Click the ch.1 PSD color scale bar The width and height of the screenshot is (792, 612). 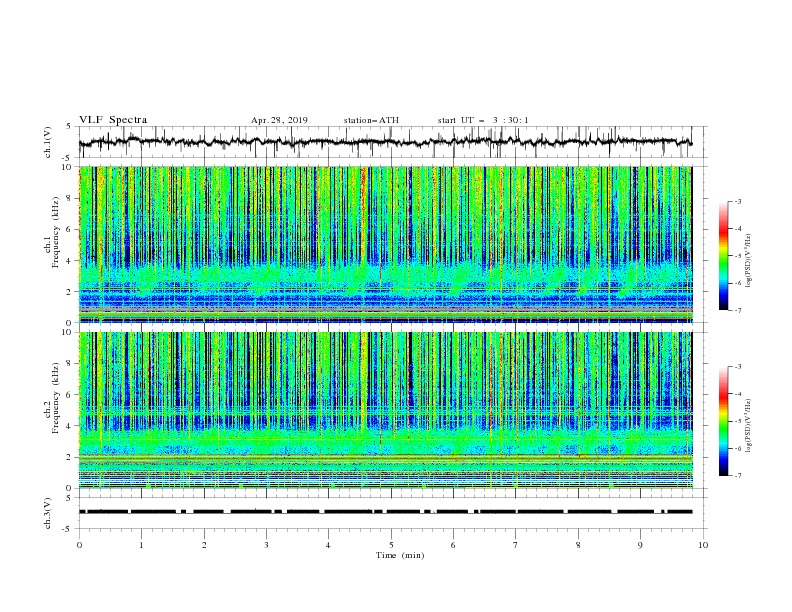723,256
